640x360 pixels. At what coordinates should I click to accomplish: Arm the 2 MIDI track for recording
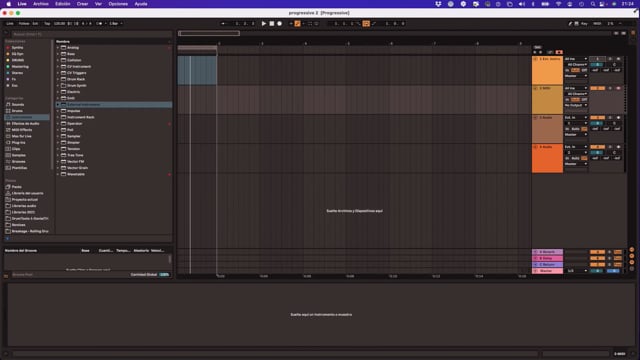pyautogui.click(x=618, y=88)
